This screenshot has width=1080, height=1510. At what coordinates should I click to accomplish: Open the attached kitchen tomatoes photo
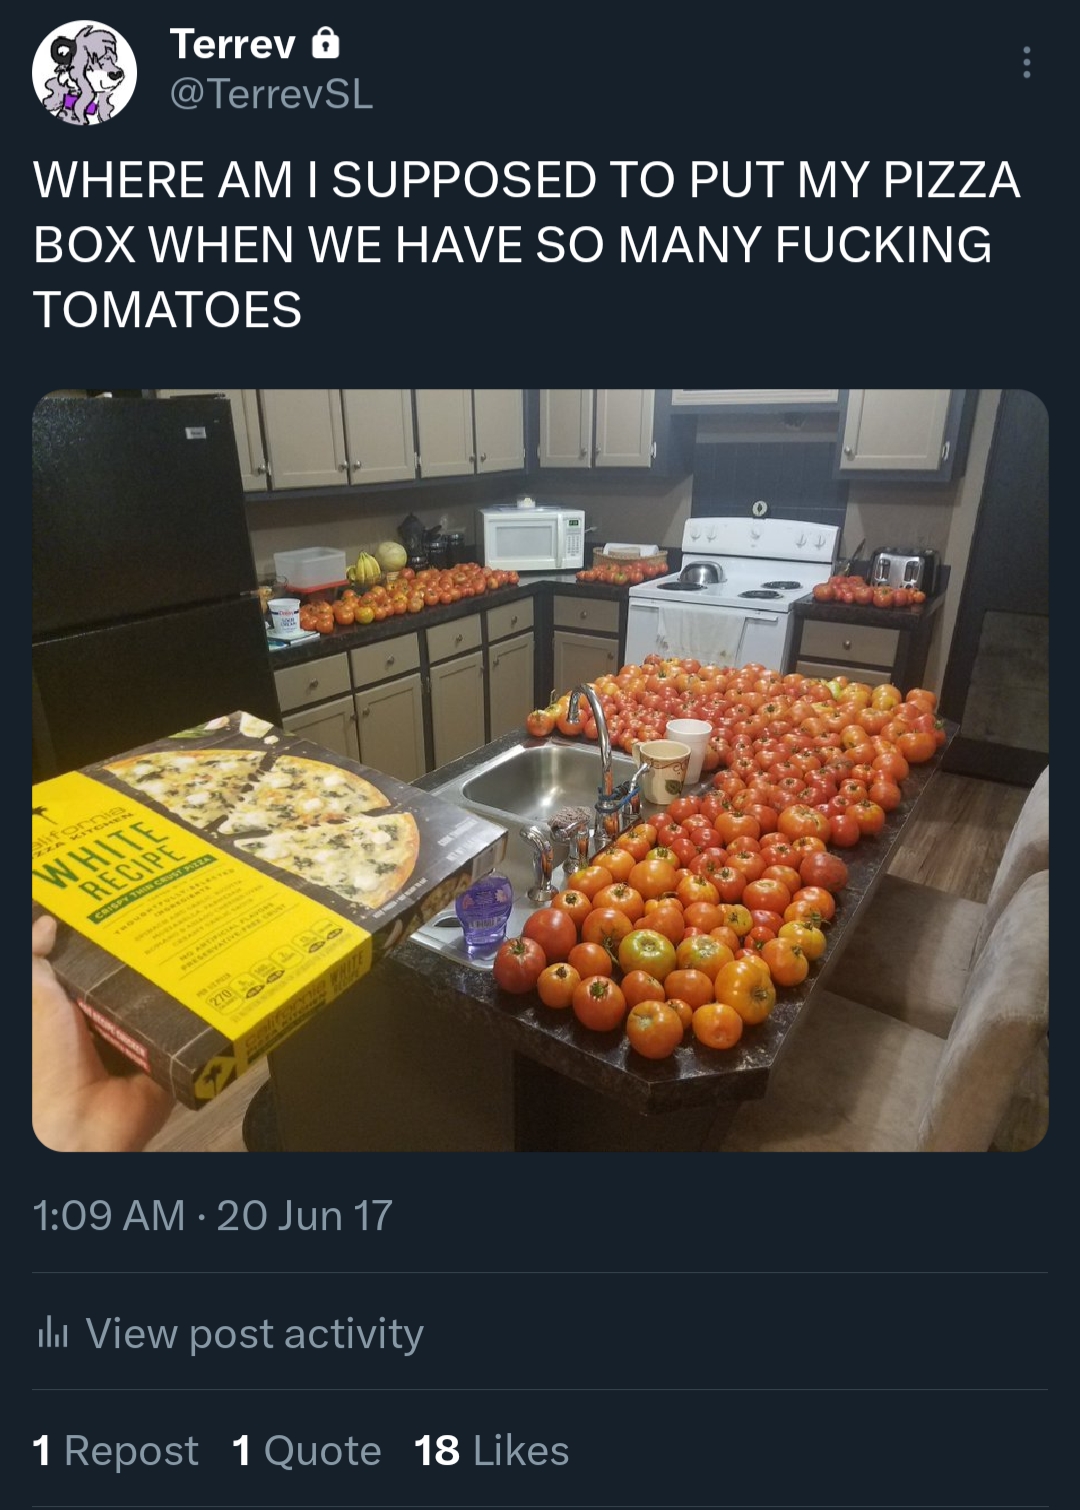pos(540,770)
